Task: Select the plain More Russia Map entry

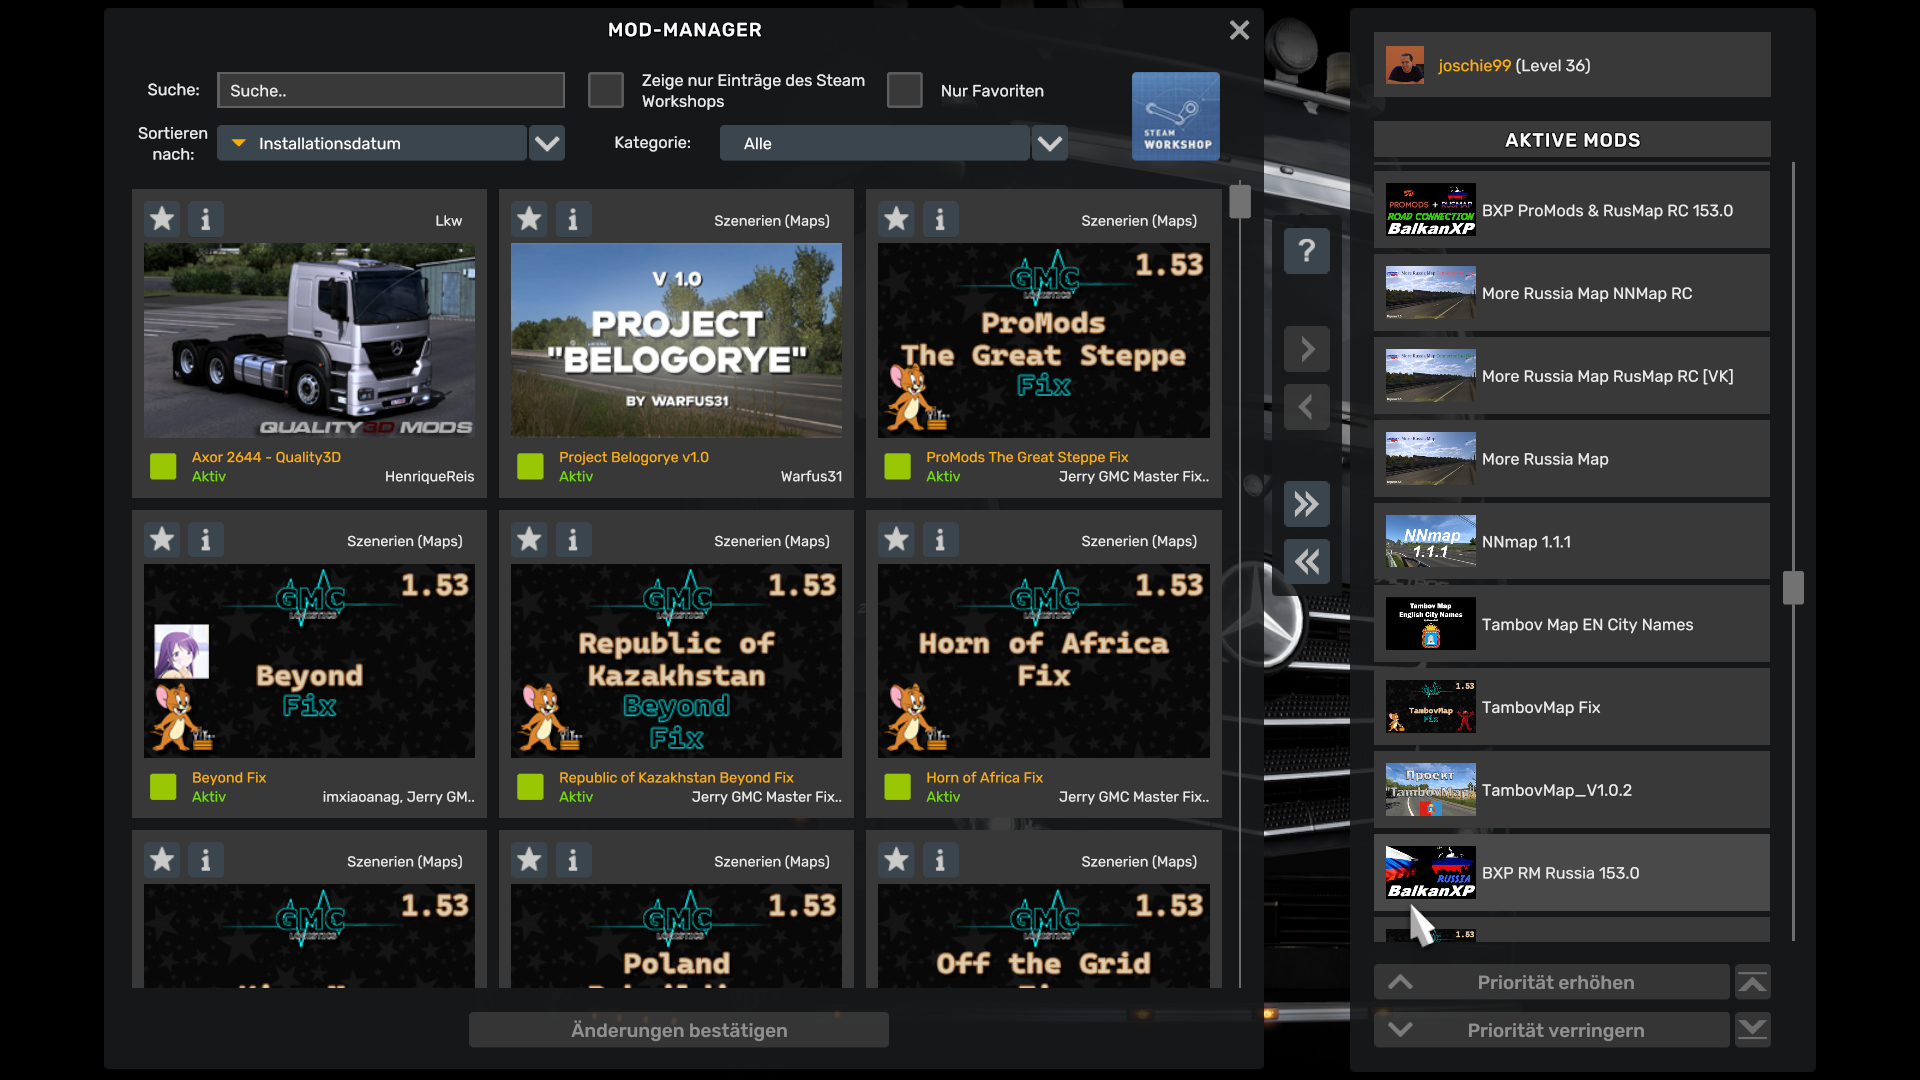Action: (1572, 459)
